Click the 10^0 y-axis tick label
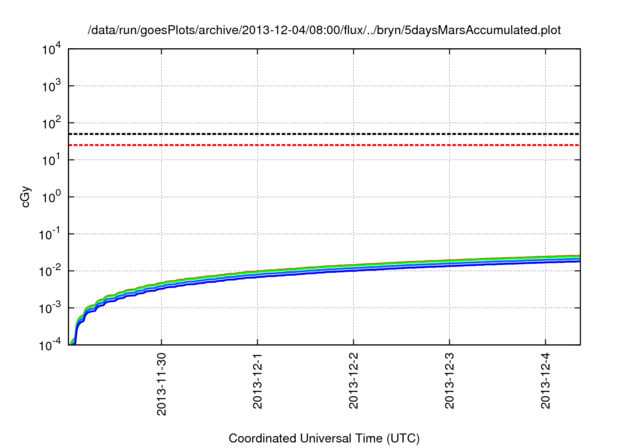 pyautogui.click(x=51, y=197)
